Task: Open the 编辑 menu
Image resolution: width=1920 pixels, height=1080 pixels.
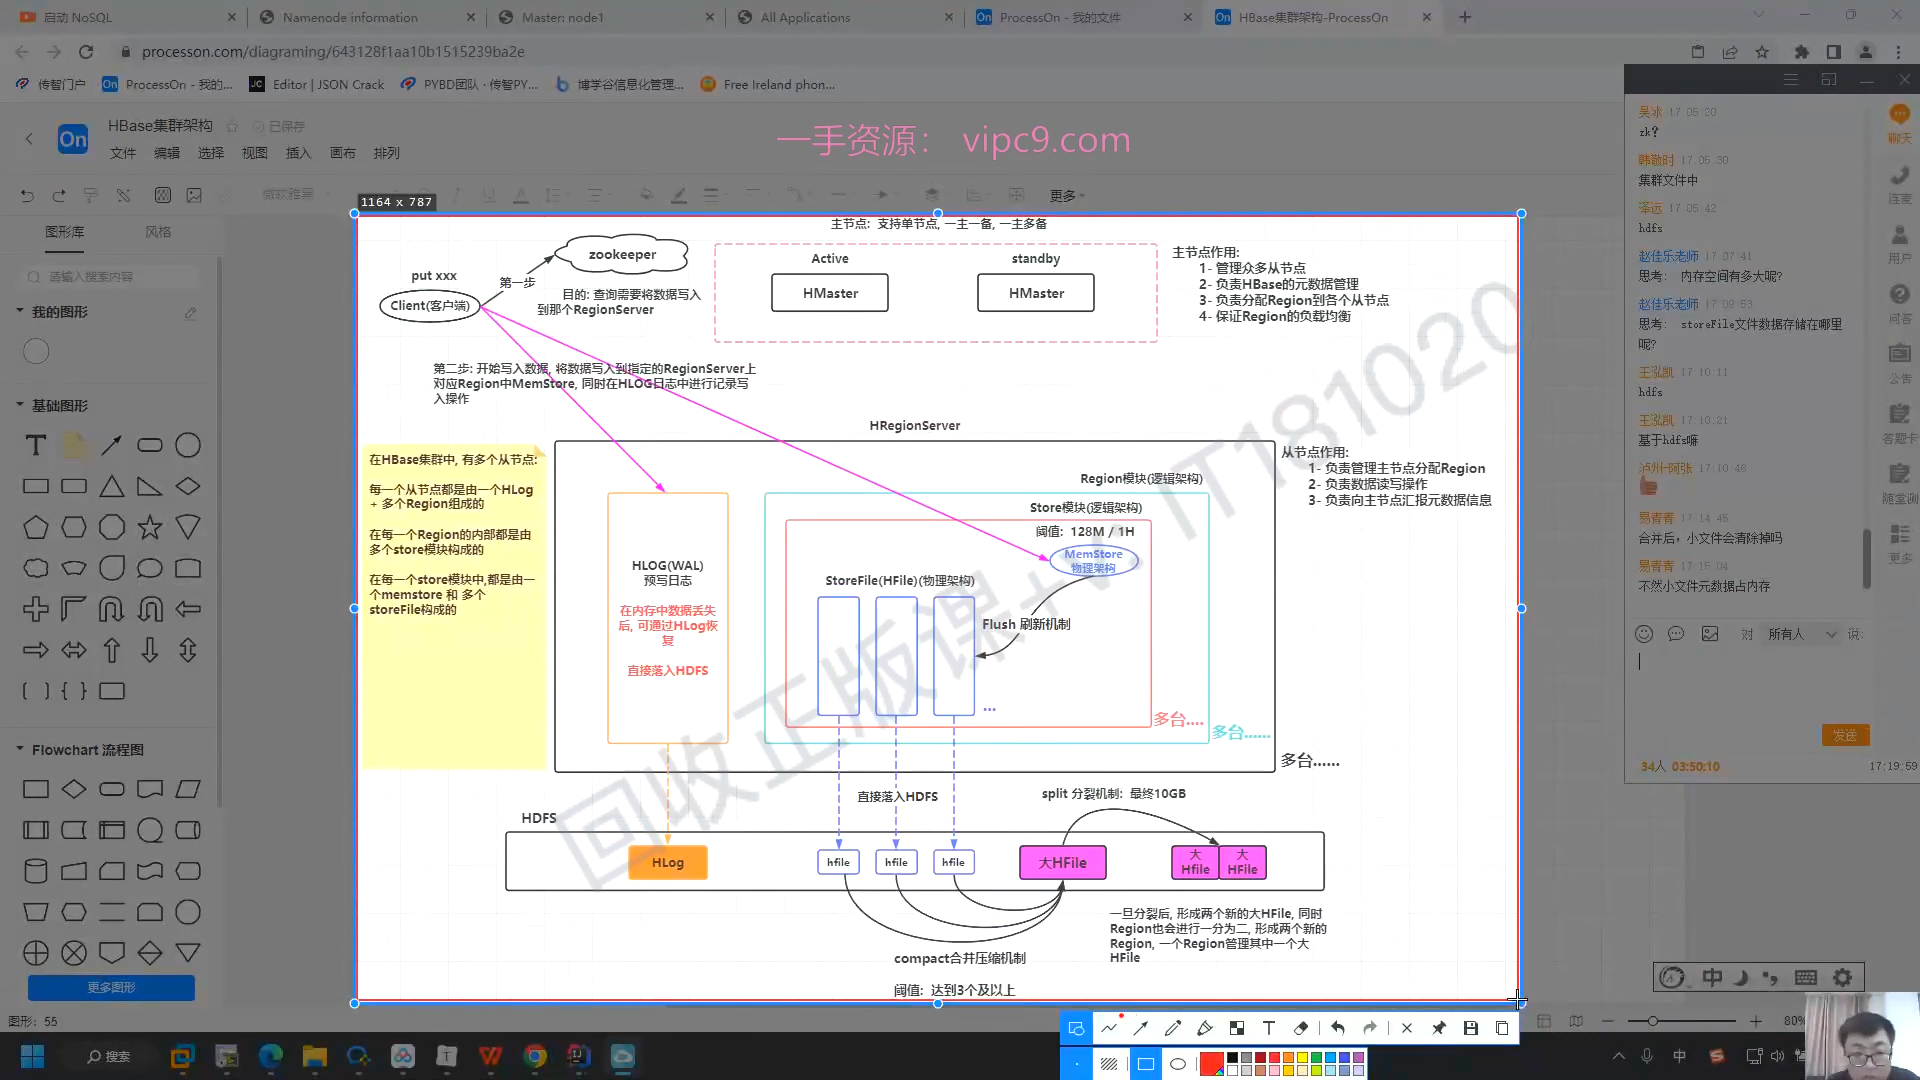Action: pos(167,153)
